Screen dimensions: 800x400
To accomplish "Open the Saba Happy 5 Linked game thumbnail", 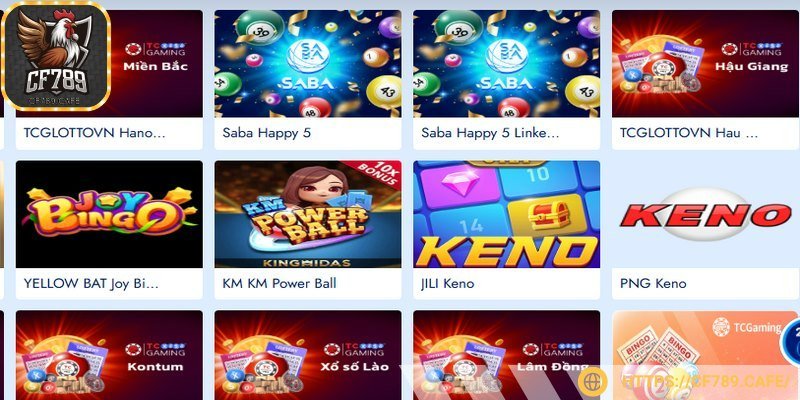I will (507, 64).
